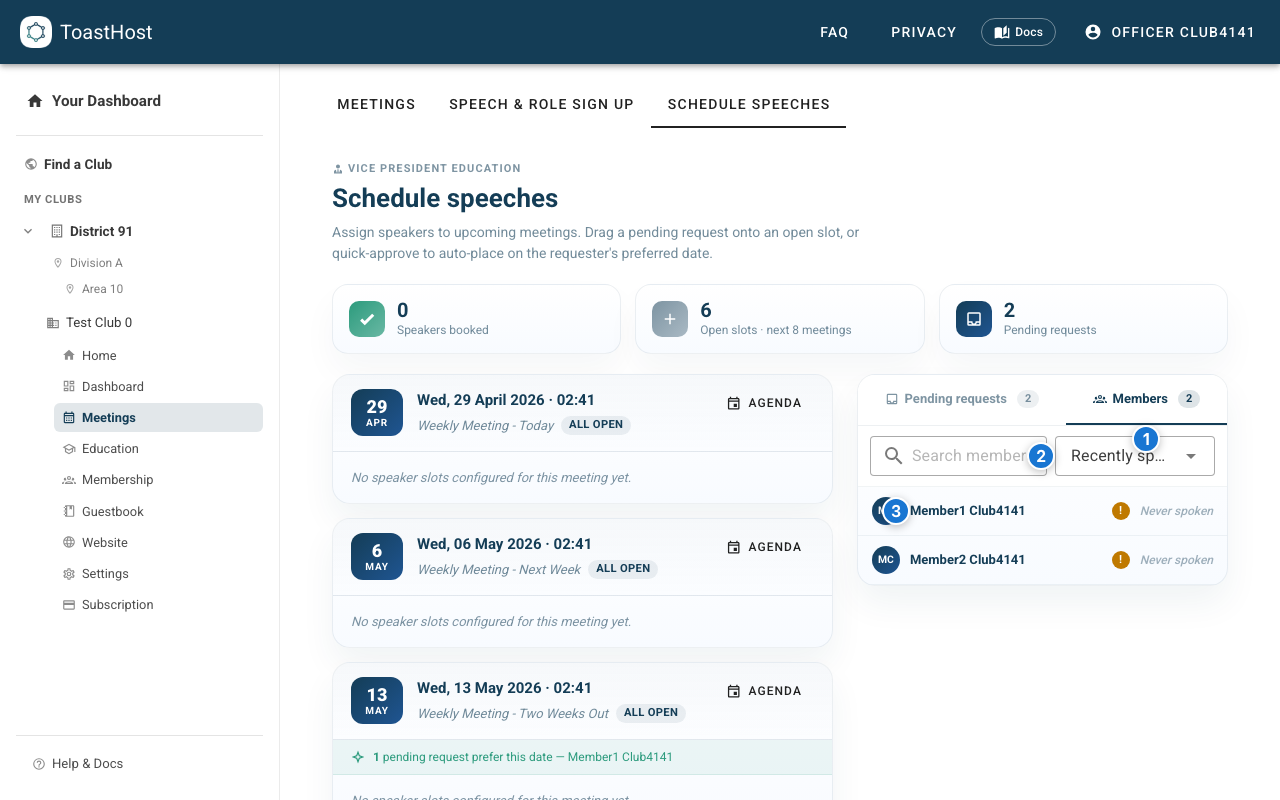Toggle the ALL OPEN chip on April 29 meeting
Image resolution: width=1280 pixels, height=800 pixels.
[595, 424]
